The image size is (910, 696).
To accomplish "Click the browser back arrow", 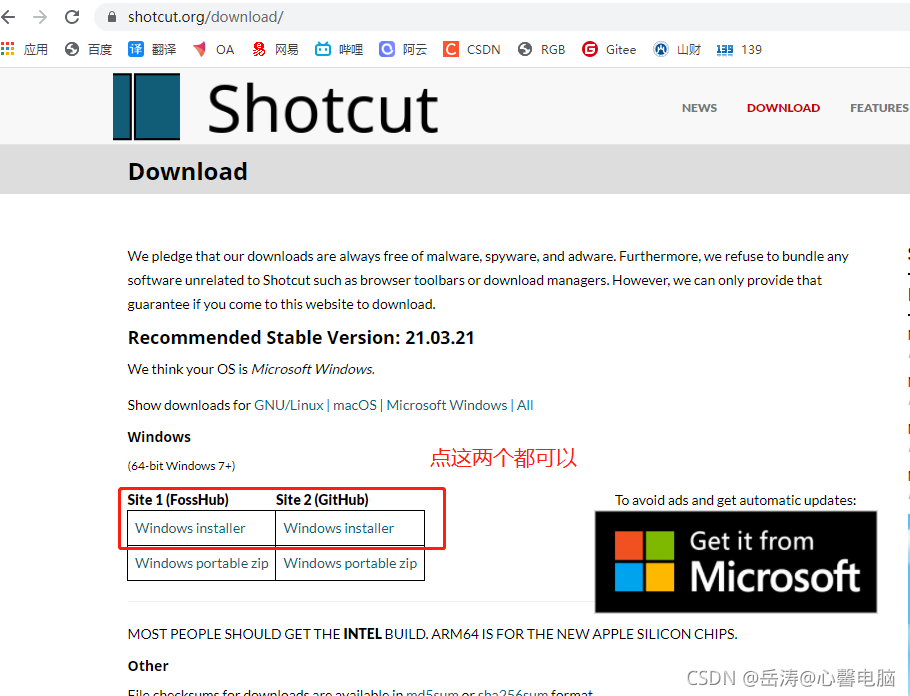I will 8,17.
